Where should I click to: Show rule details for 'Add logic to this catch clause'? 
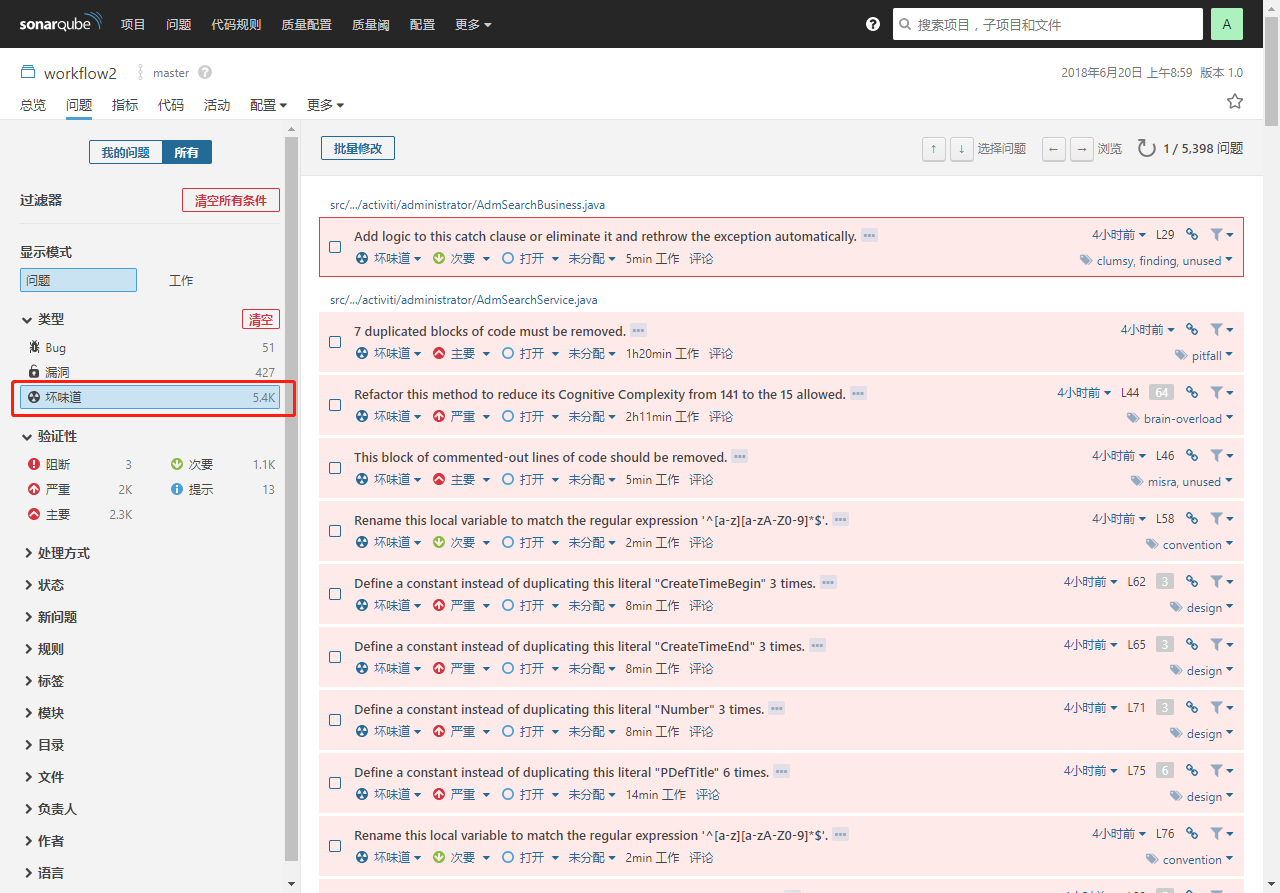pyautogui.click(x=869, y=236)
